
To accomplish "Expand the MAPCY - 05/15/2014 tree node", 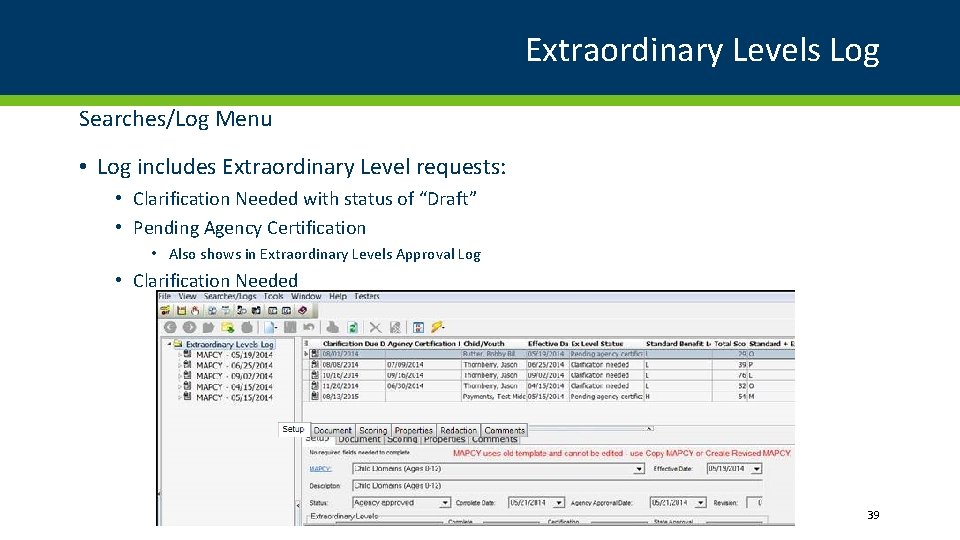I will [x=179, y=397].
